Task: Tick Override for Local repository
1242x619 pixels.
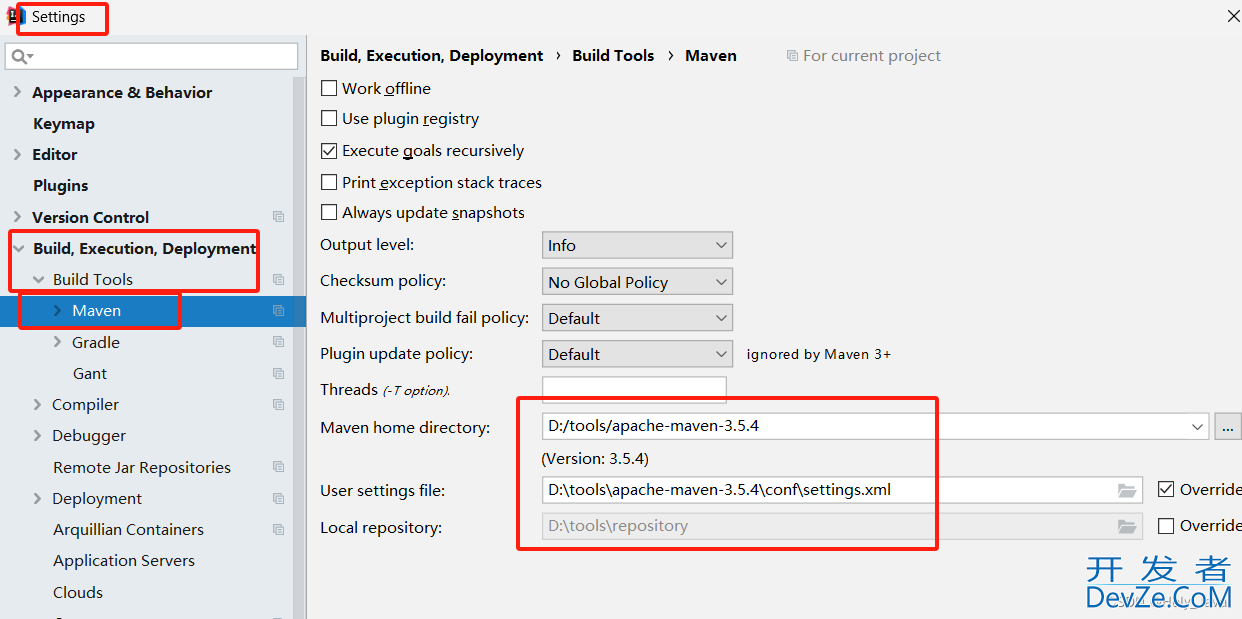Action: (1166, 525)
